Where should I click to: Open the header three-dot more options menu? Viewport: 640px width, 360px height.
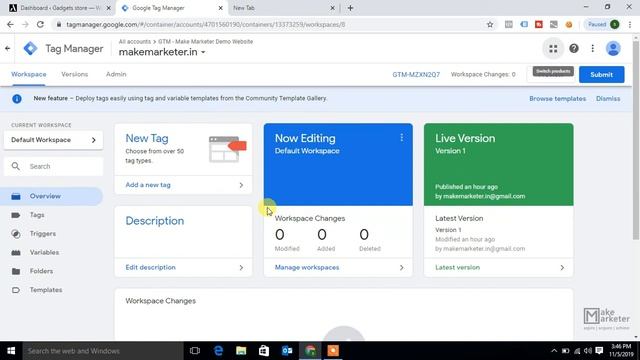click(593, 49)
